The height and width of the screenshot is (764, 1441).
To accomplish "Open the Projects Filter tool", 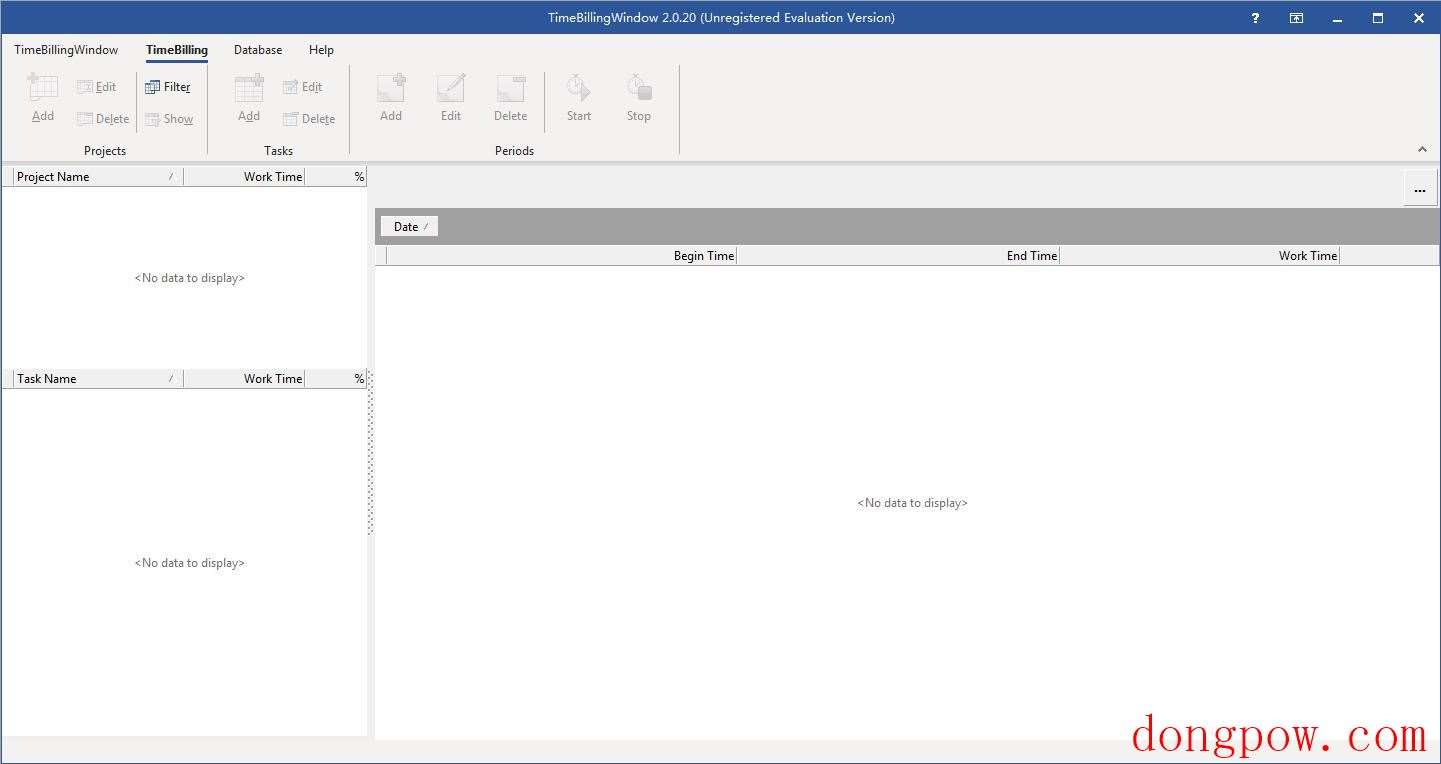I will 167,87.
